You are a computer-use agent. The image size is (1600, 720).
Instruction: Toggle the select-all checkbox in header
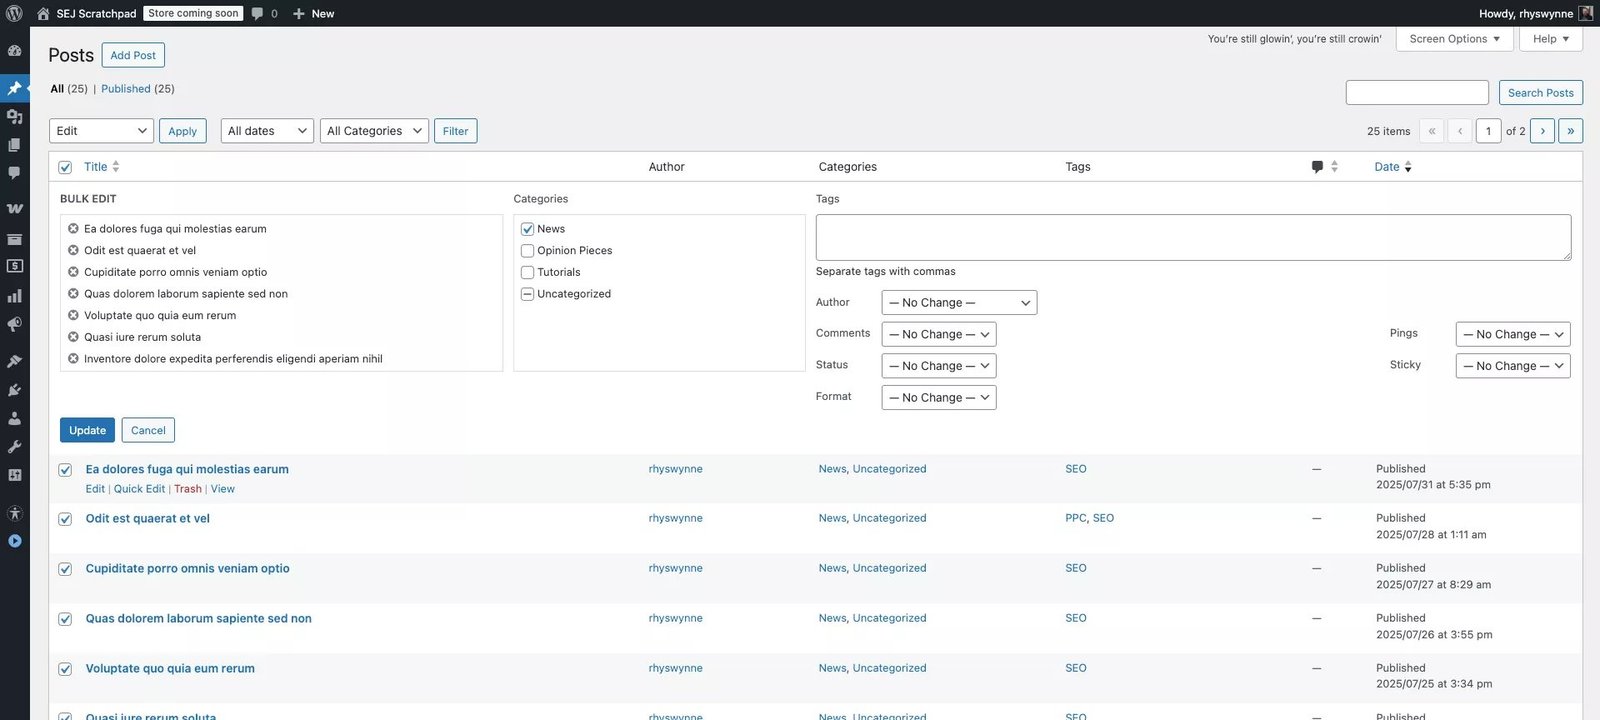coord(65,167)
